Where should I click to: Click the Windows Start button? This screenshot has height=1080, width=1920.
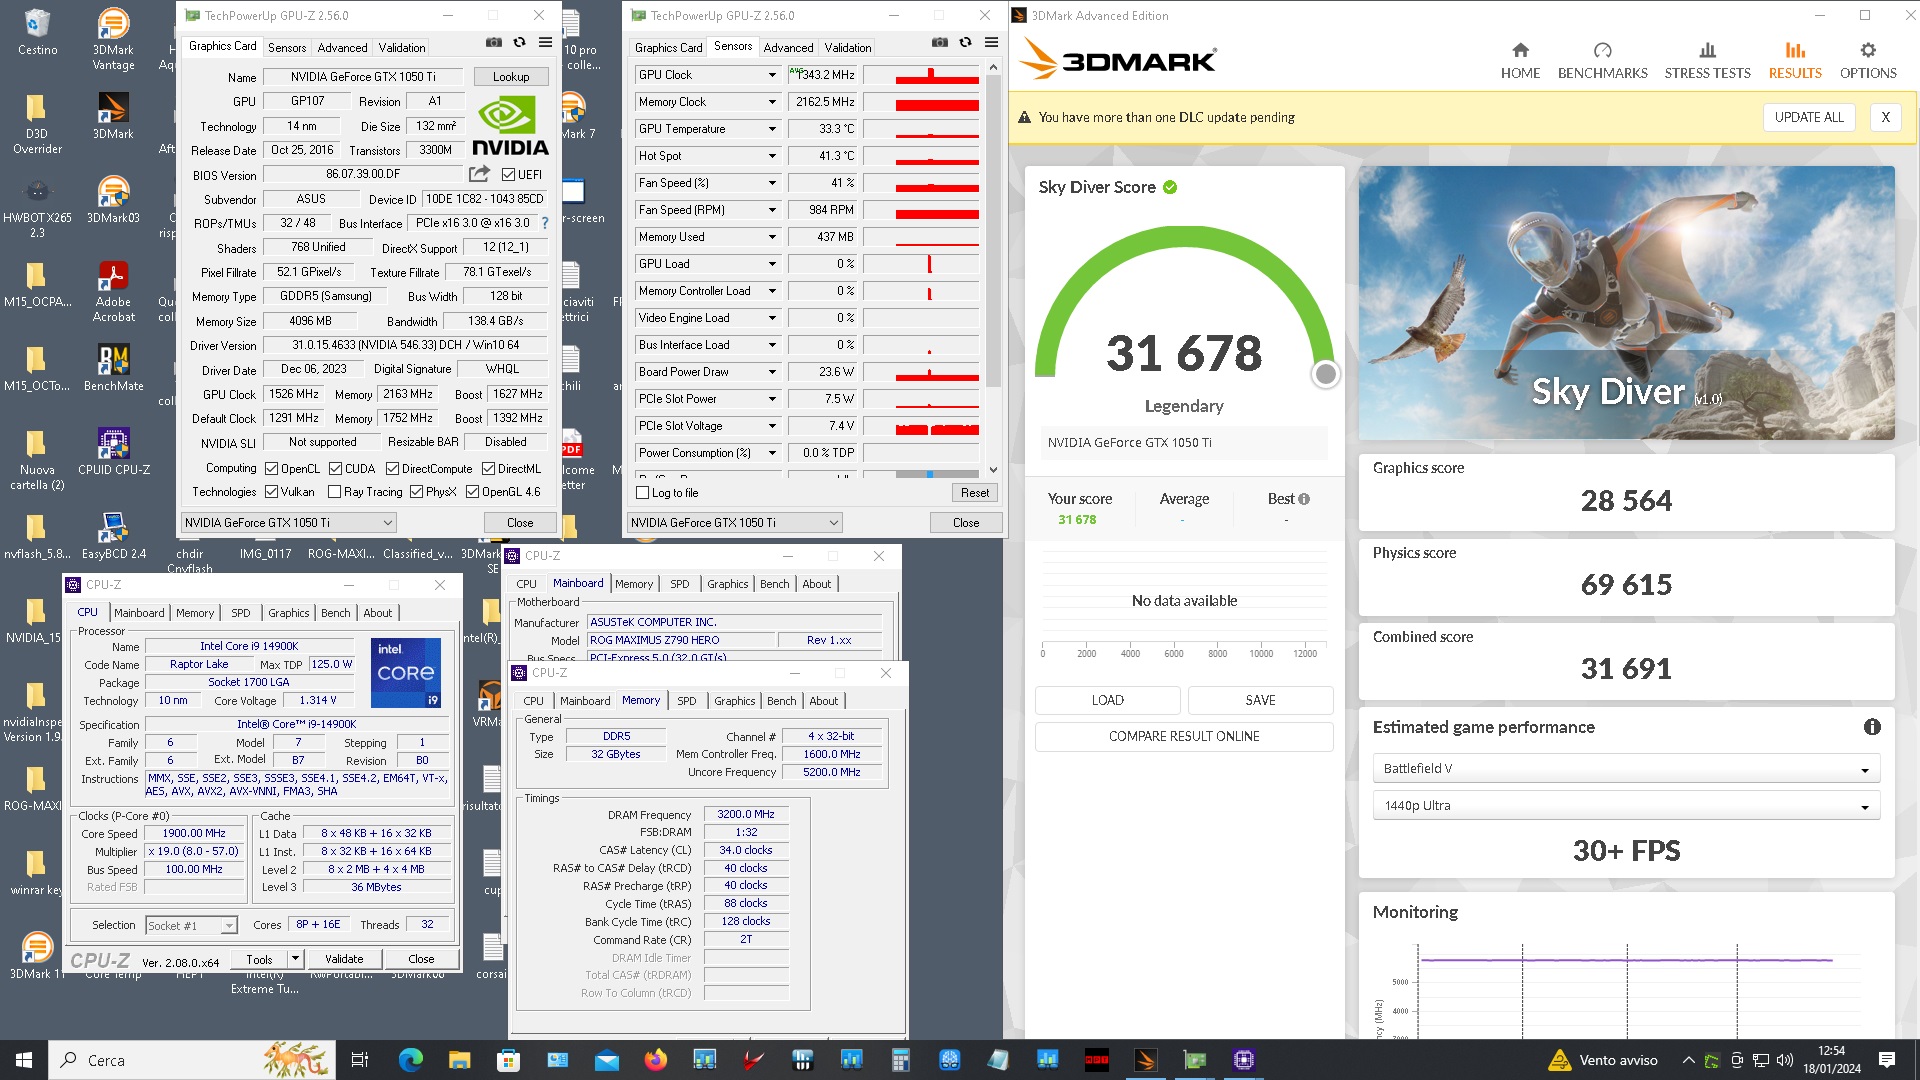pos(24,1060)
